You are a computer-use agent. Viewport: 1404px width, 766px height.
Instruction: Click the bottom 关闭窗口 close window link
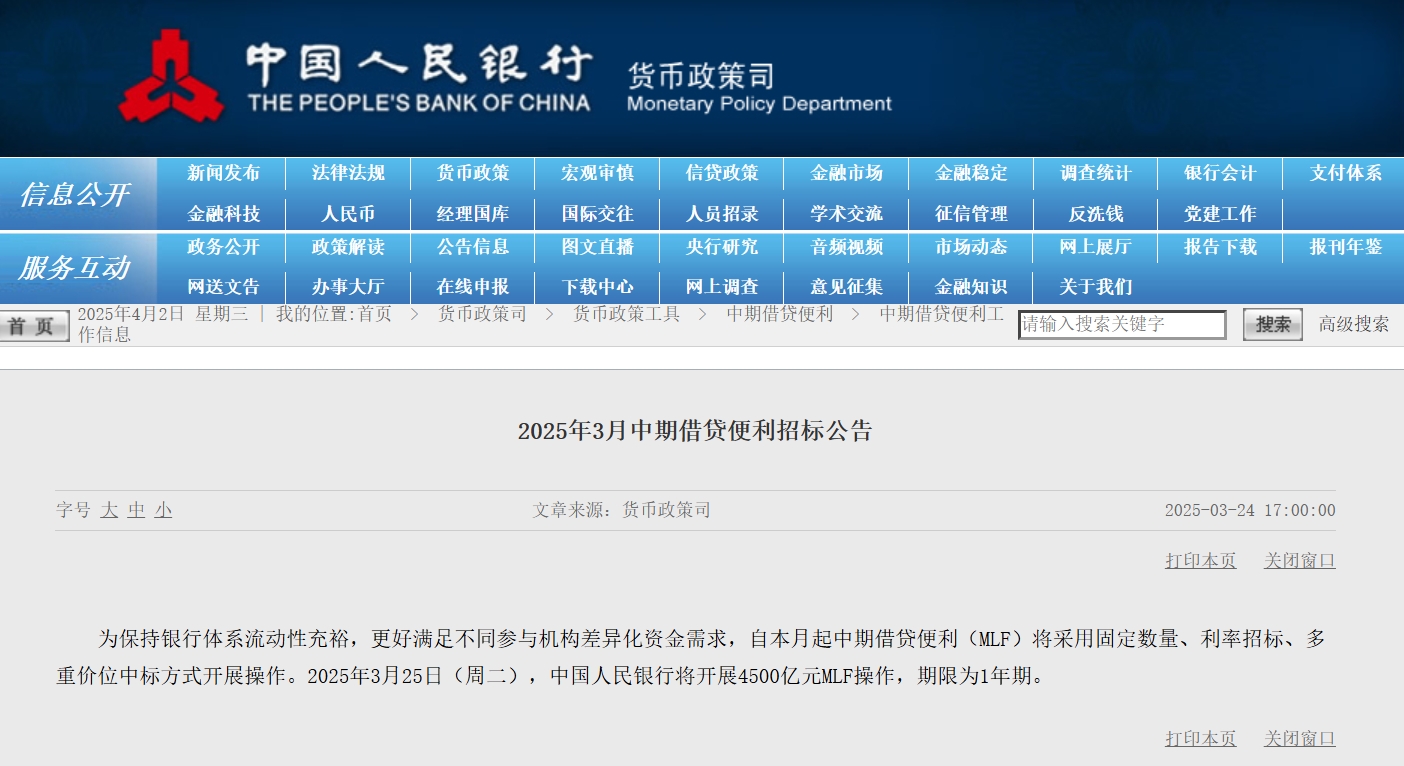coord(1299,739)
